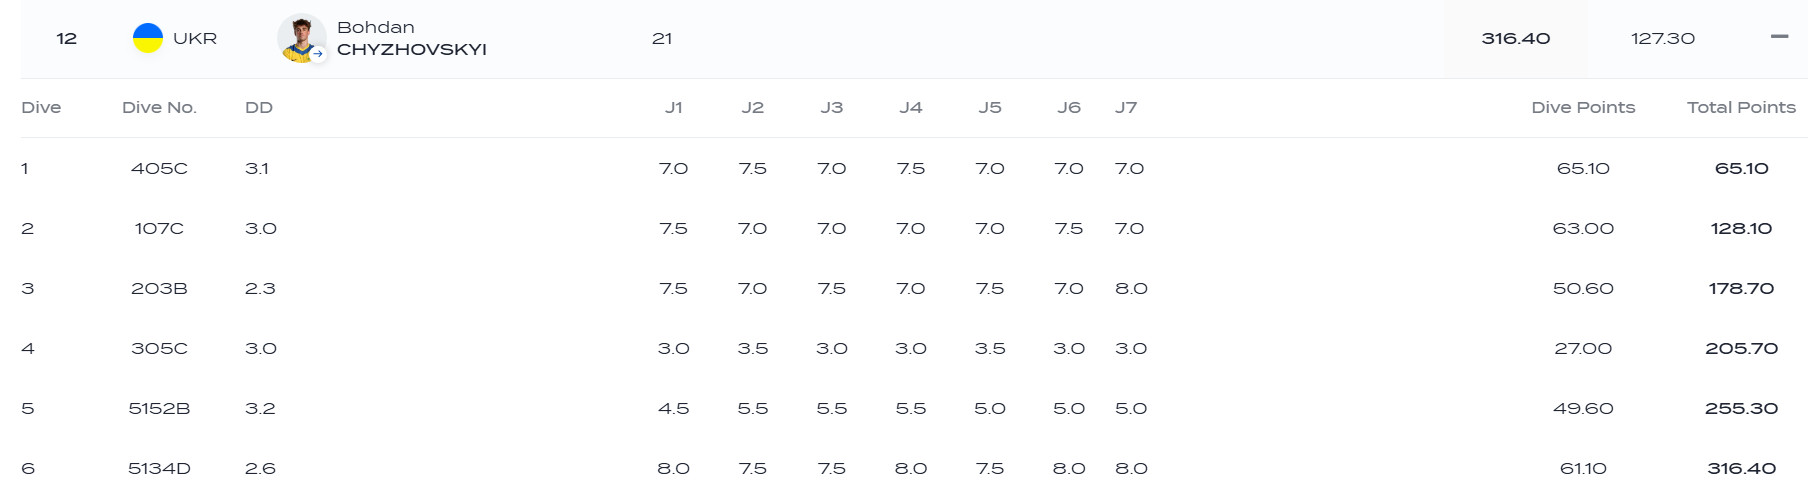Open Bohdan Chyzhovskyi's profile photo
The height and width of the screenshot is (499, 1808).
(300, 38)
